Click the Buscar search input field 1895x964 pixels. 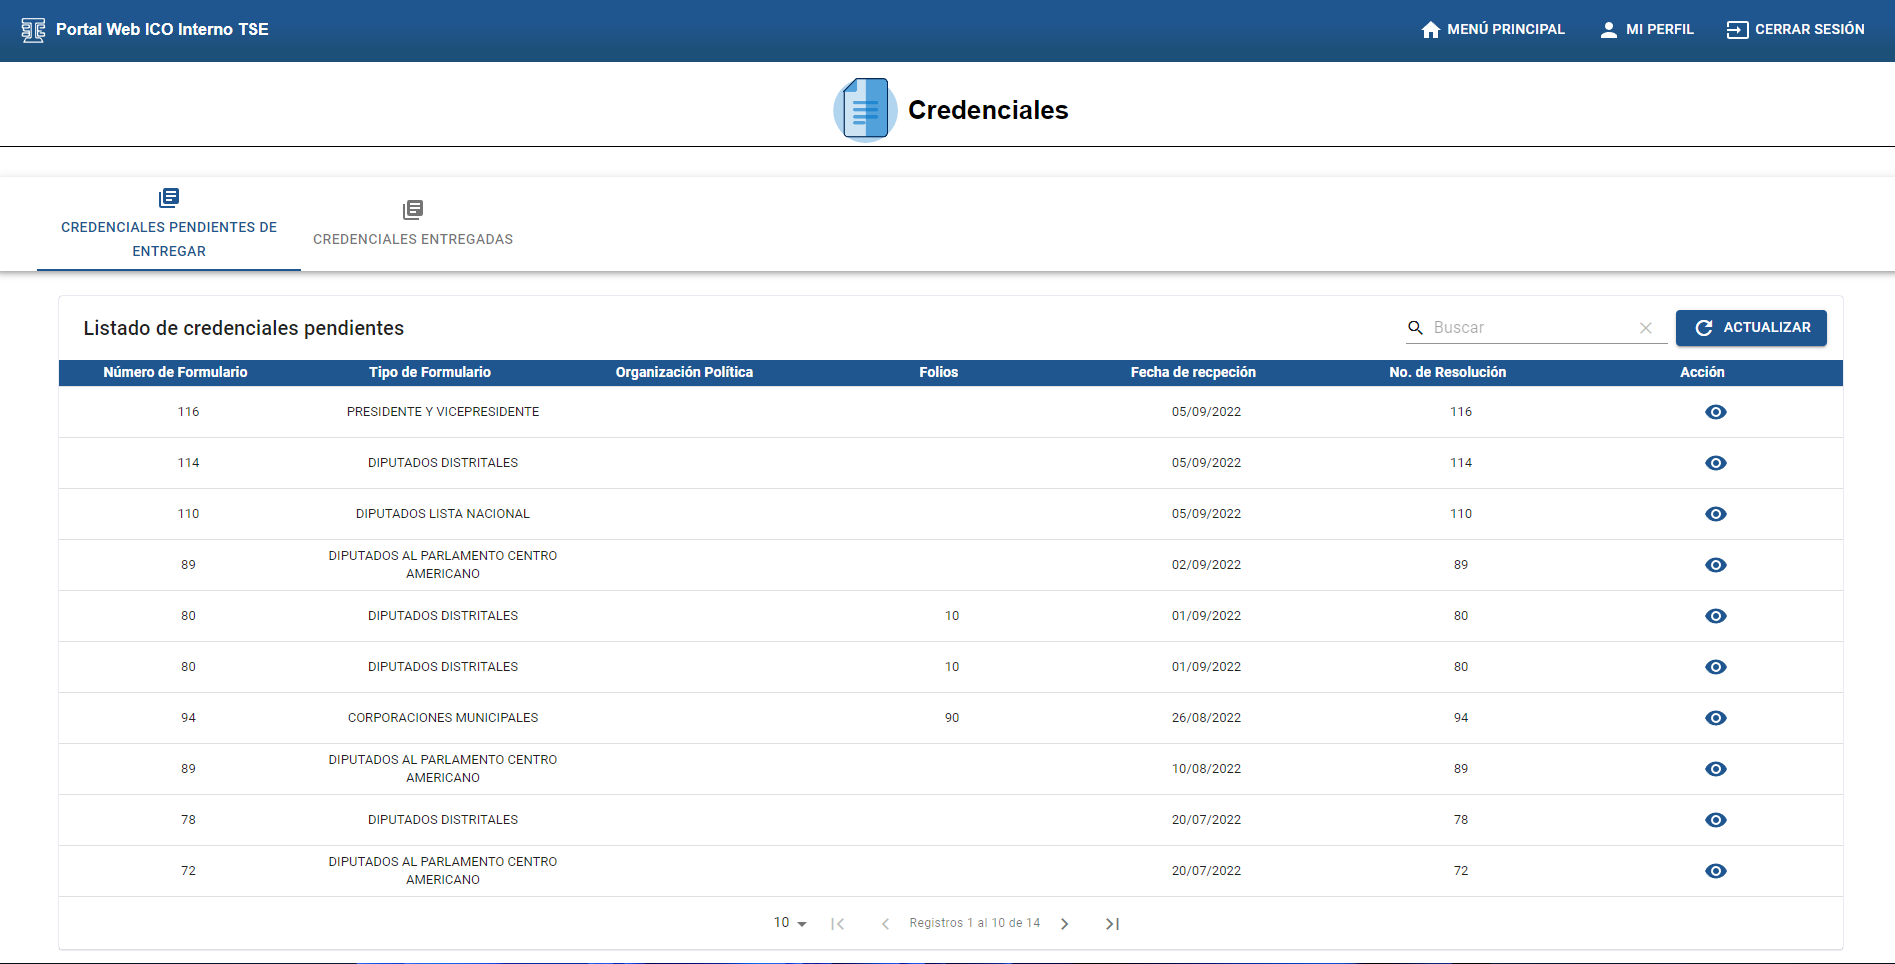(x=1530, y=328)
